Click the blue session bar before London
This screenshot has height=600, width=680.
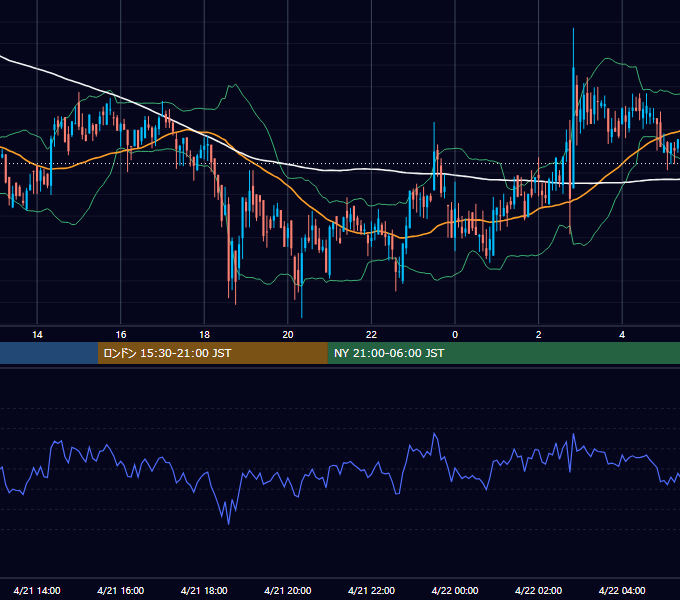point(49,353)
